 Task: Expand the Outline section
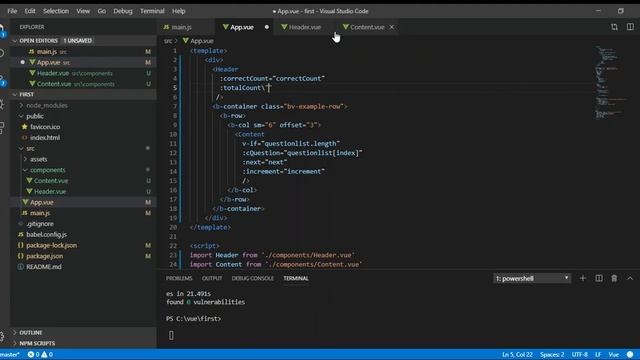(x=84, y=333)
